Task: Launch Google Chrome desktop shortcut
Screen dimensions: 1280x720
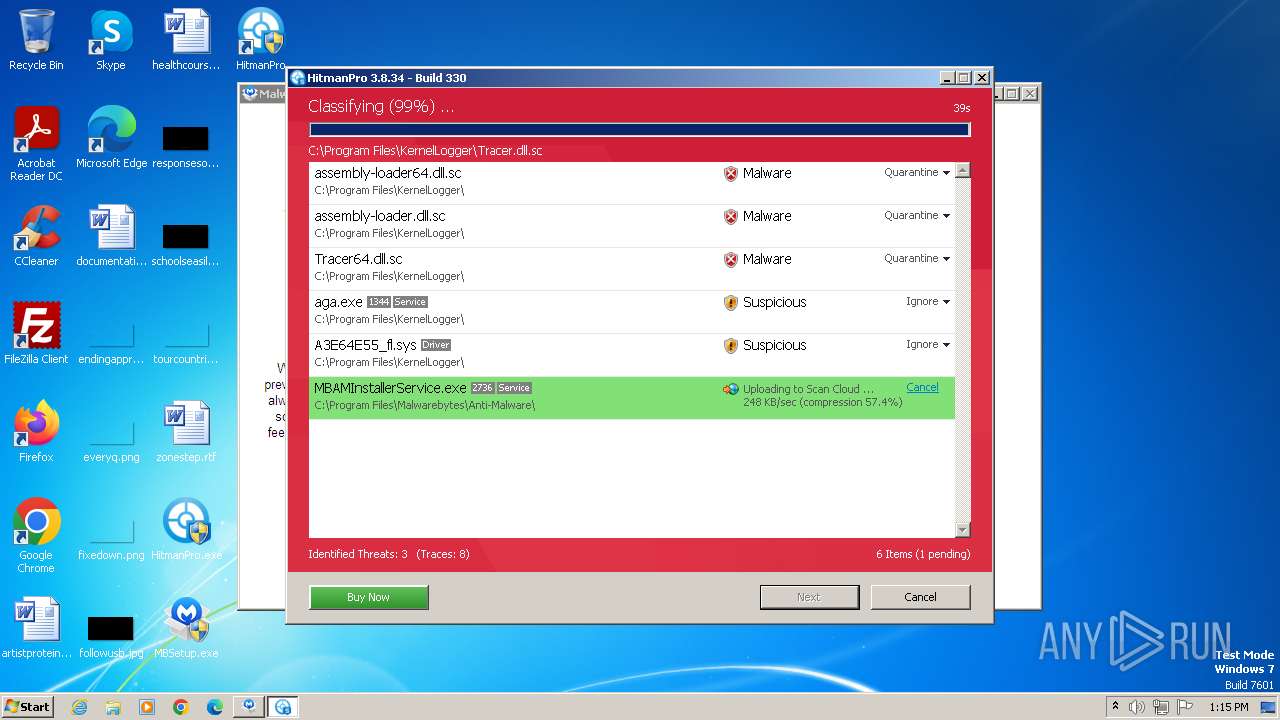Action: click(36, 536)
